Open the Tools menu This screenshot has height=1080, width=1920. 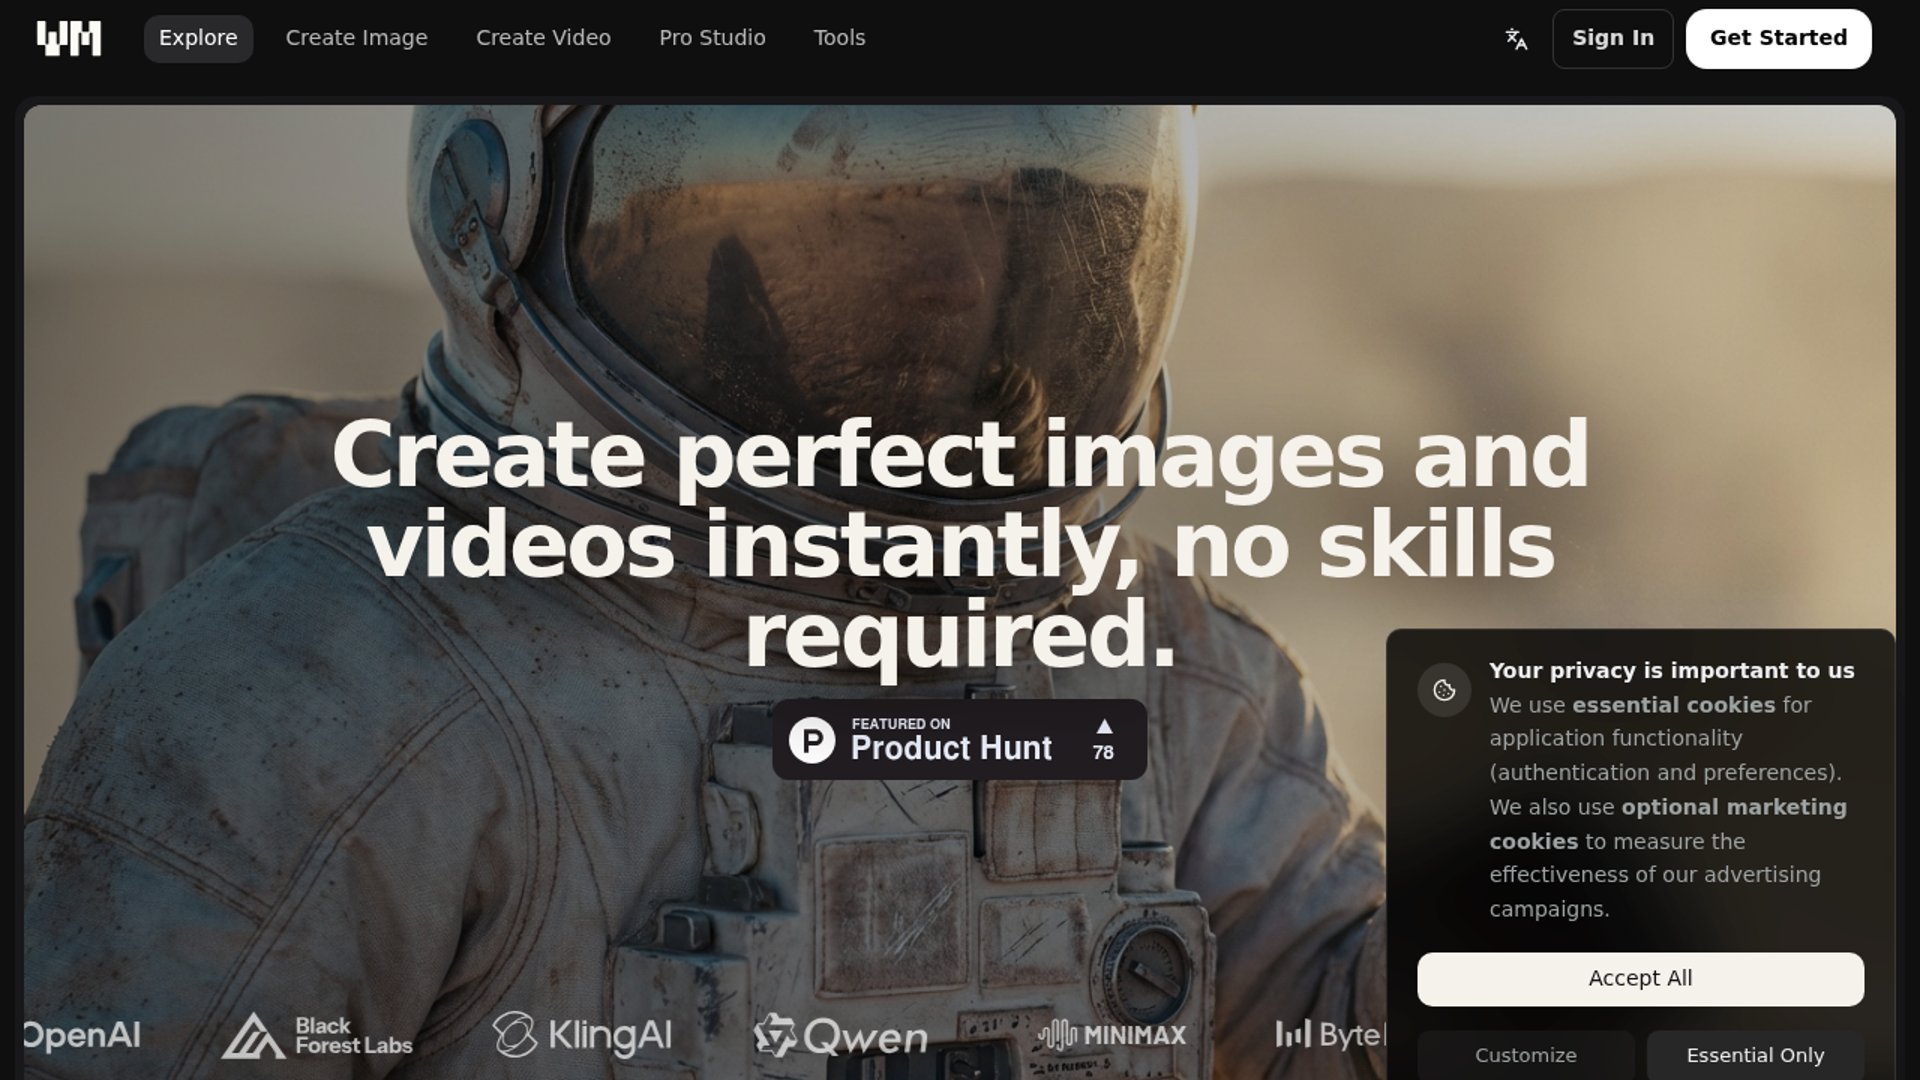(x=839, y=38)
